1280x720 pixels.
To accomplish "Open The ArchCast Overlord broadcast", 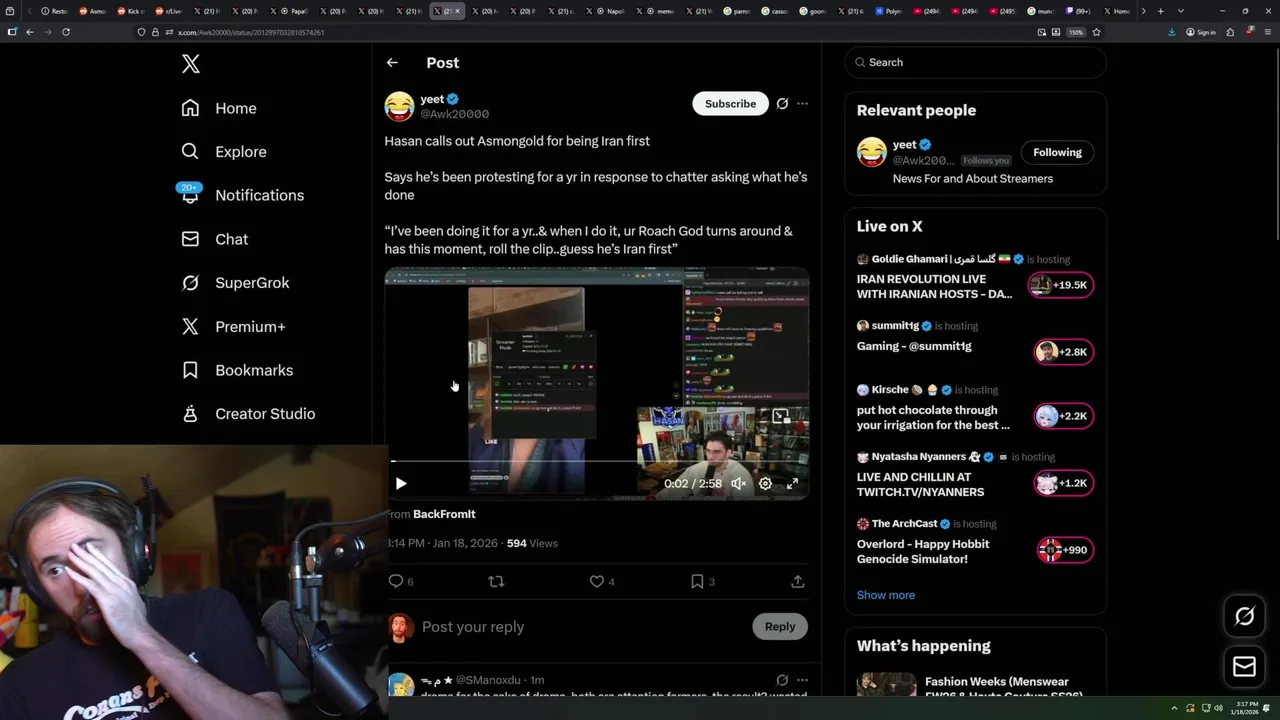I will click(x=923, y=551).
